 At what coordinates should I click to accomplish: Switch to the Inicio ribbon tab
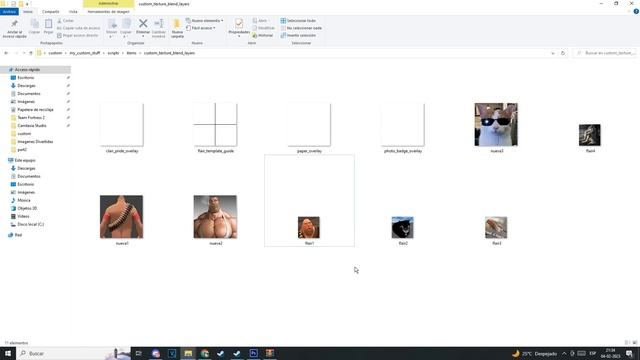point(28,12)
